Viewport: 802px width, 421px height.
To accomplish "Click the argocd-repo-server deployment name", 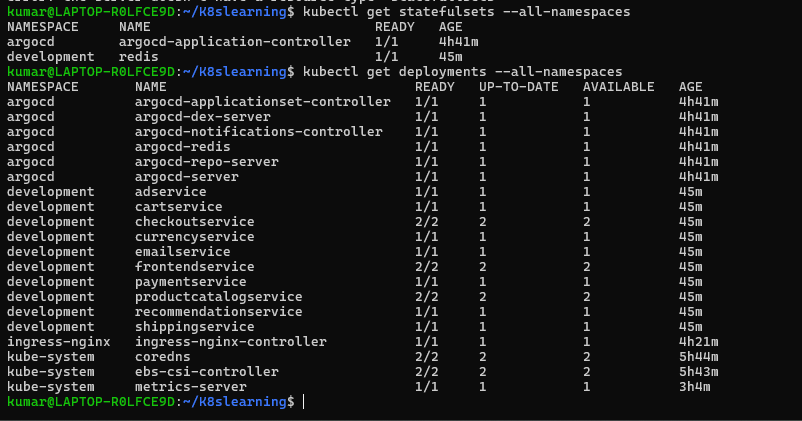I will (206, 162).
